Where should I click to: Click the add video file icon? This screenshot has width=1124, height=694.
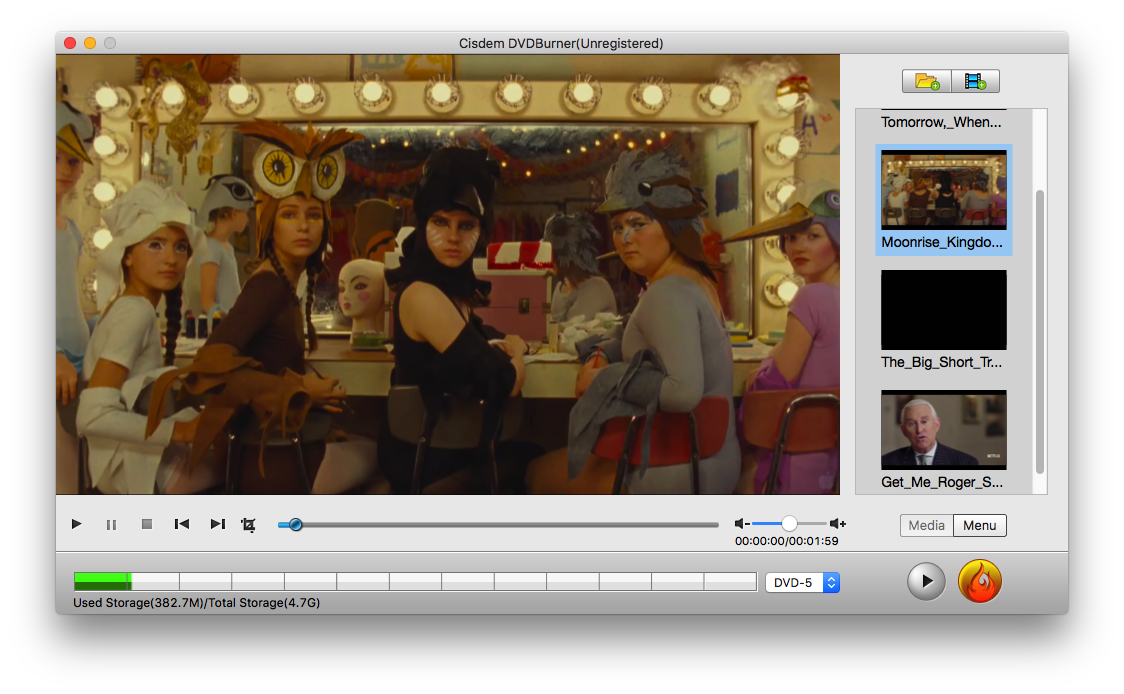coord(975,82)
